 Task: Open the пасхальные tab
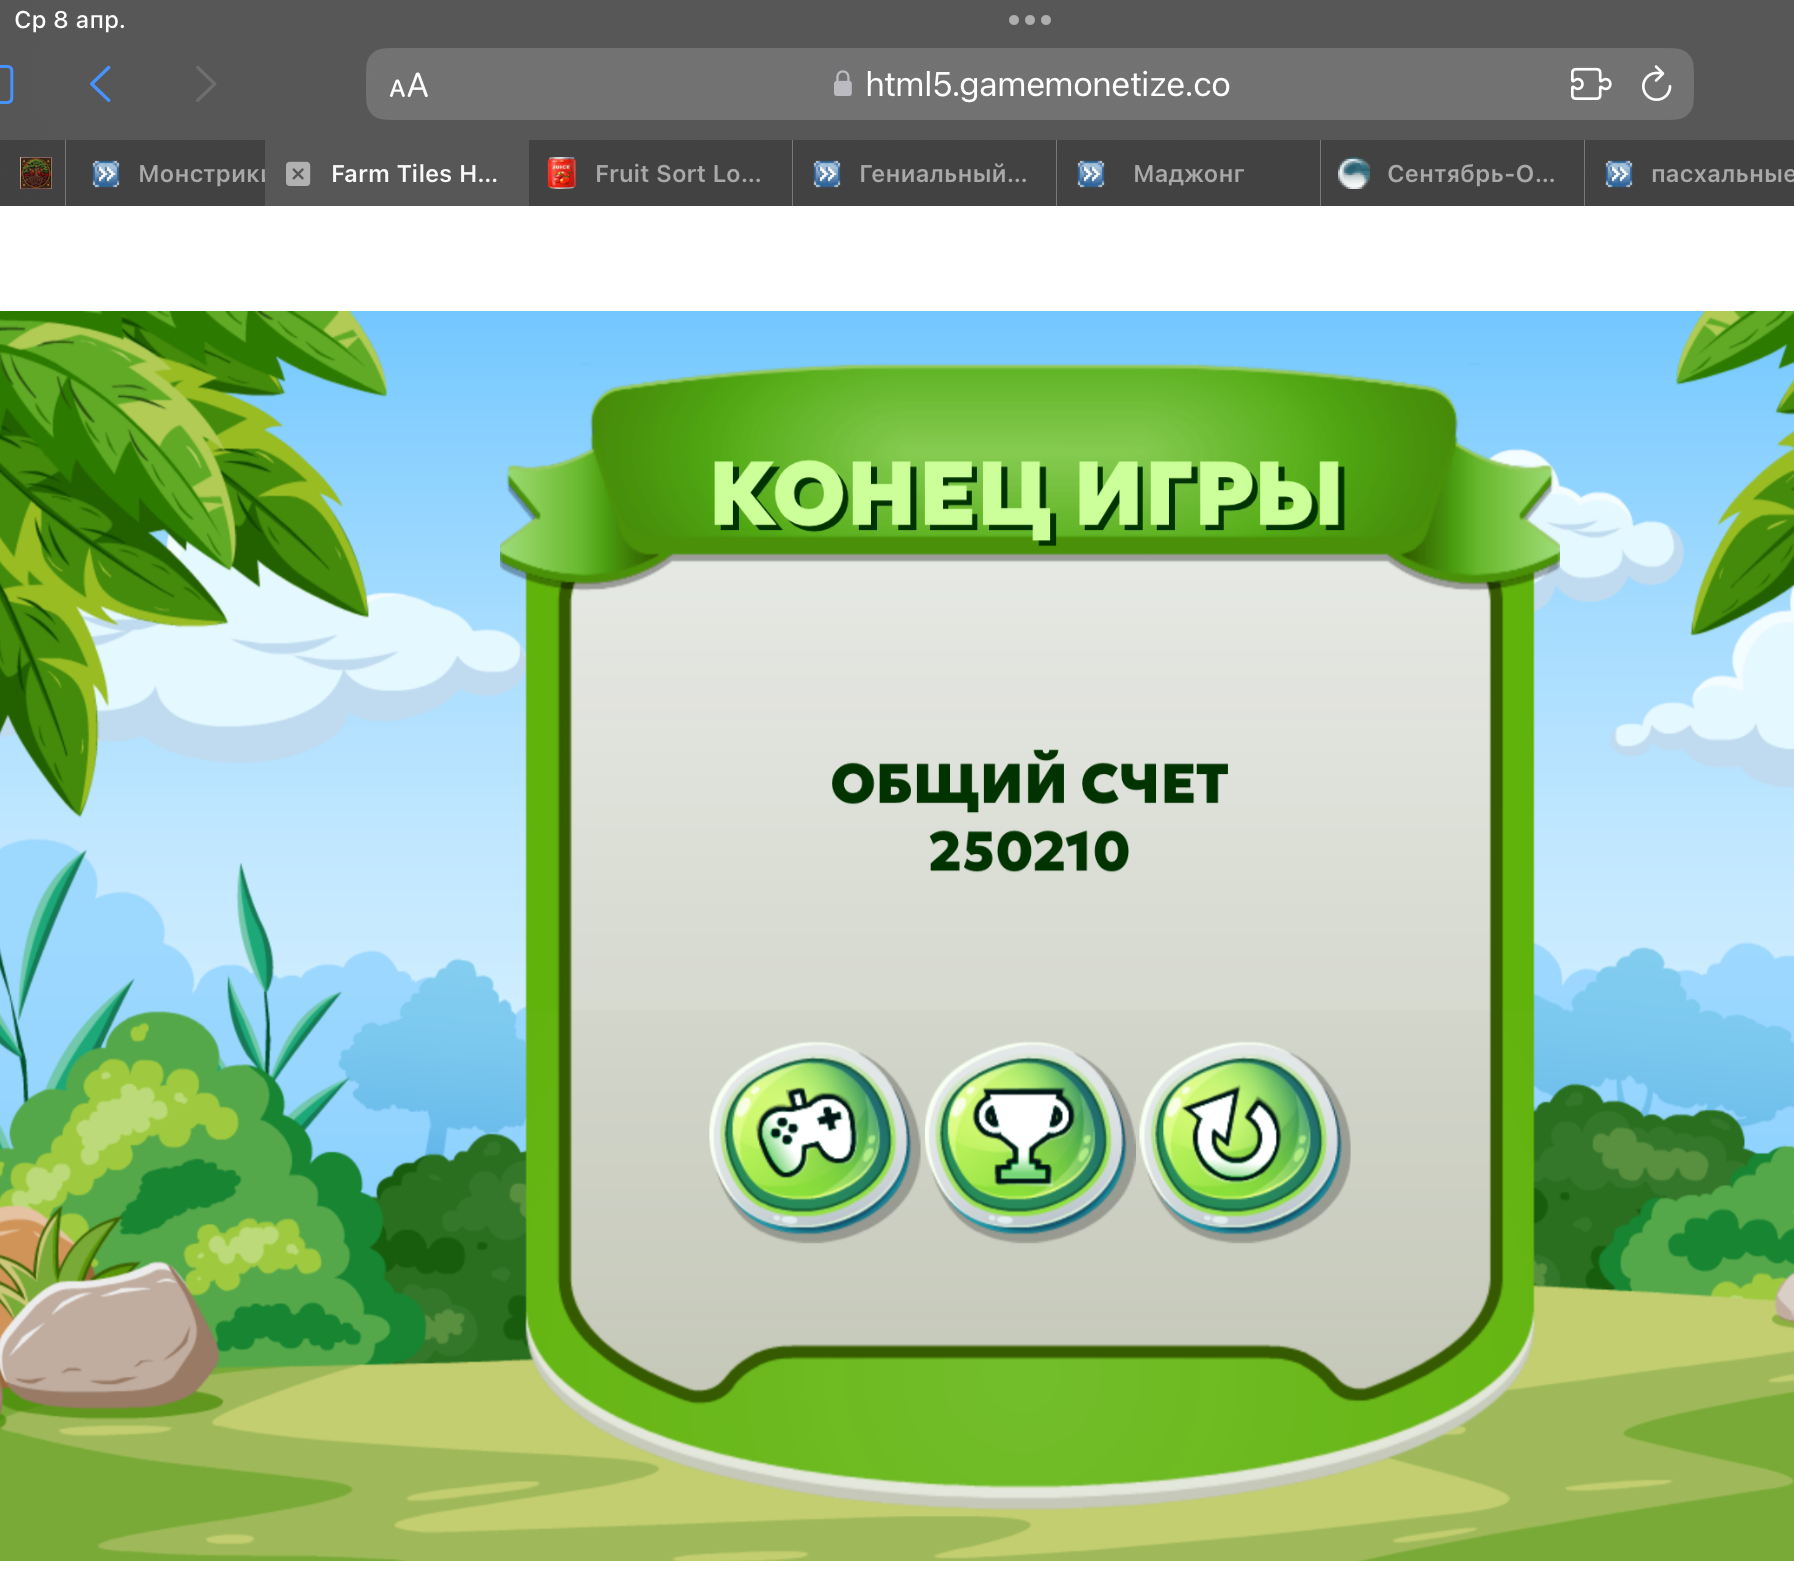1690,174
